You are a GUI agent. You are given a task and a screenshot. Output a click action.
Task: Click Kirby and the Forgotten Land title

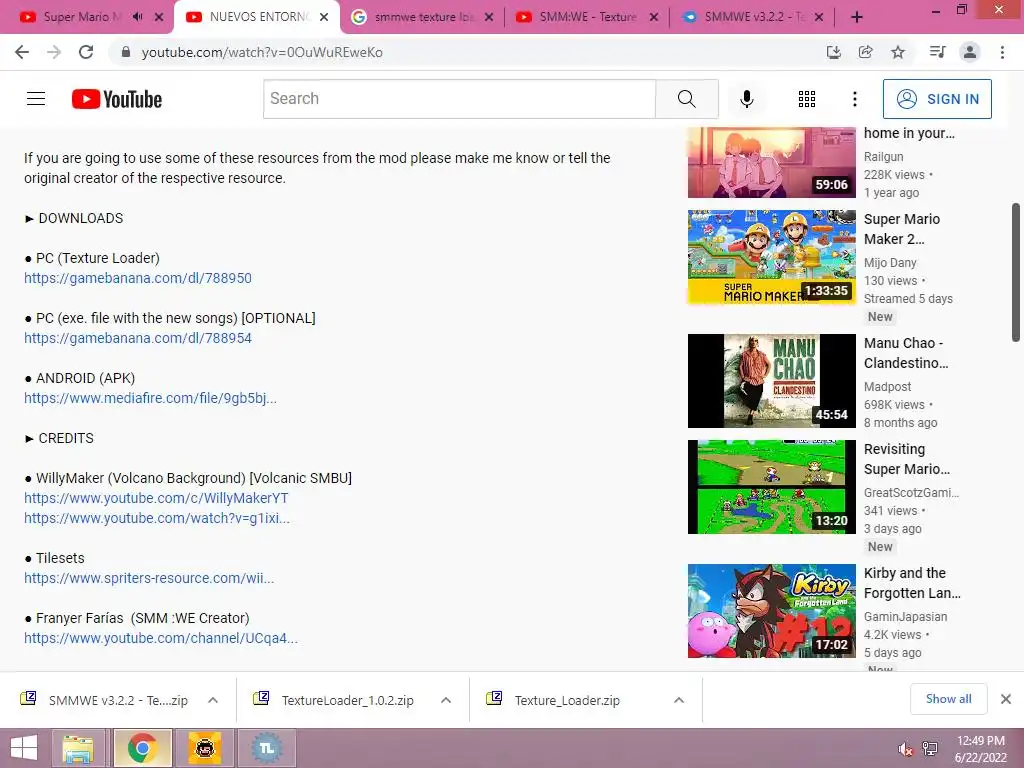(912, 583)
